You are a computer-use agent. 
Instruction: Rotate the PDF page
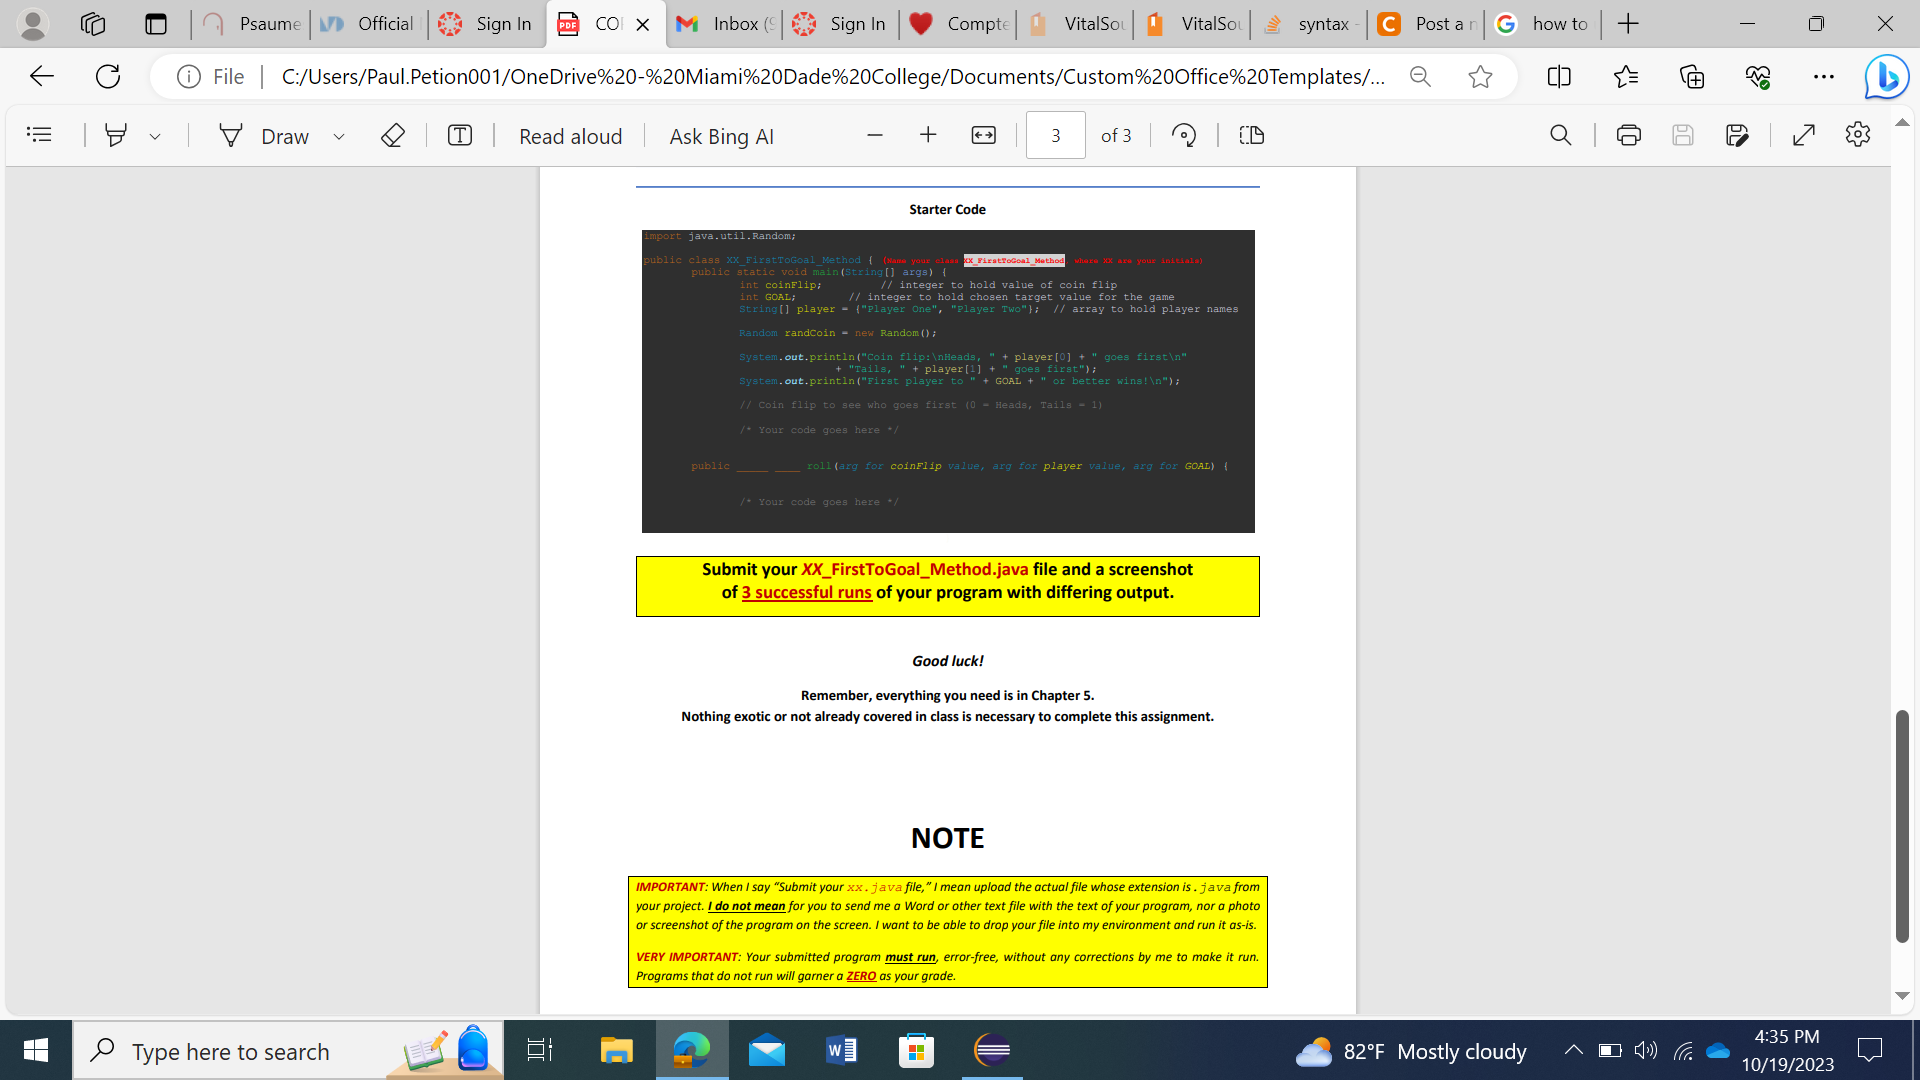click(1184, 135)
